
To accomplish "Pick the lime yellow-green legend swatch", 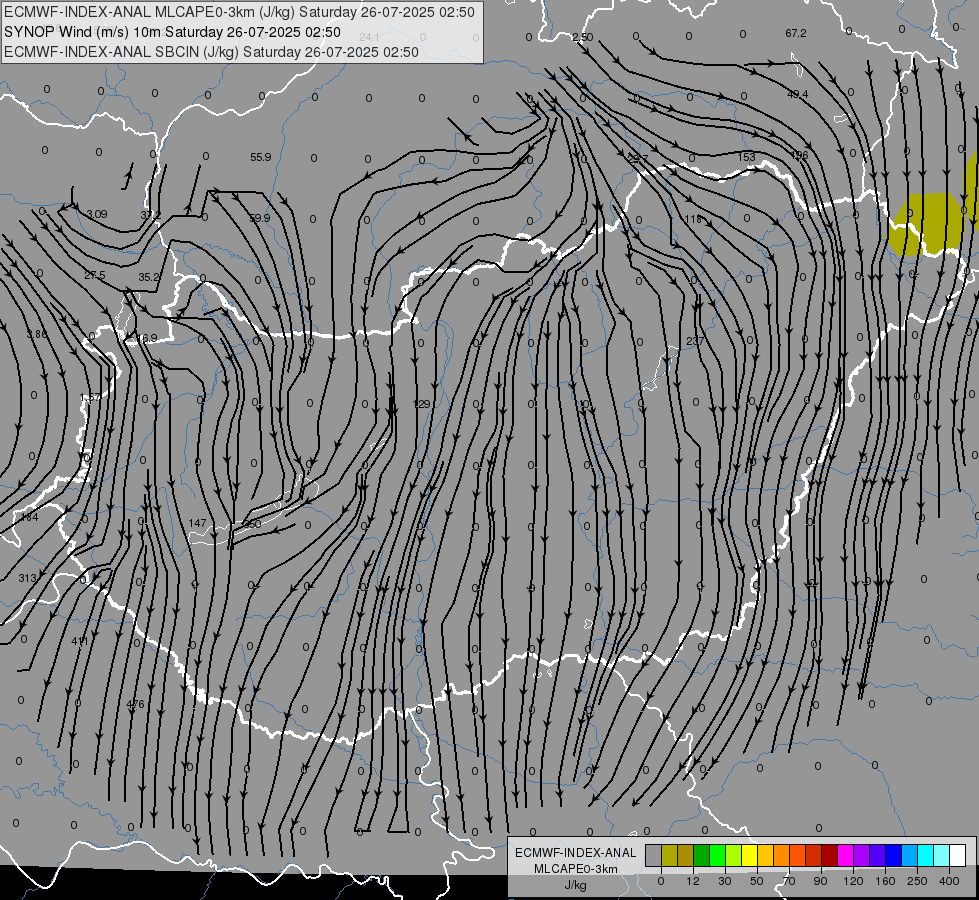I will pos(734,855).
